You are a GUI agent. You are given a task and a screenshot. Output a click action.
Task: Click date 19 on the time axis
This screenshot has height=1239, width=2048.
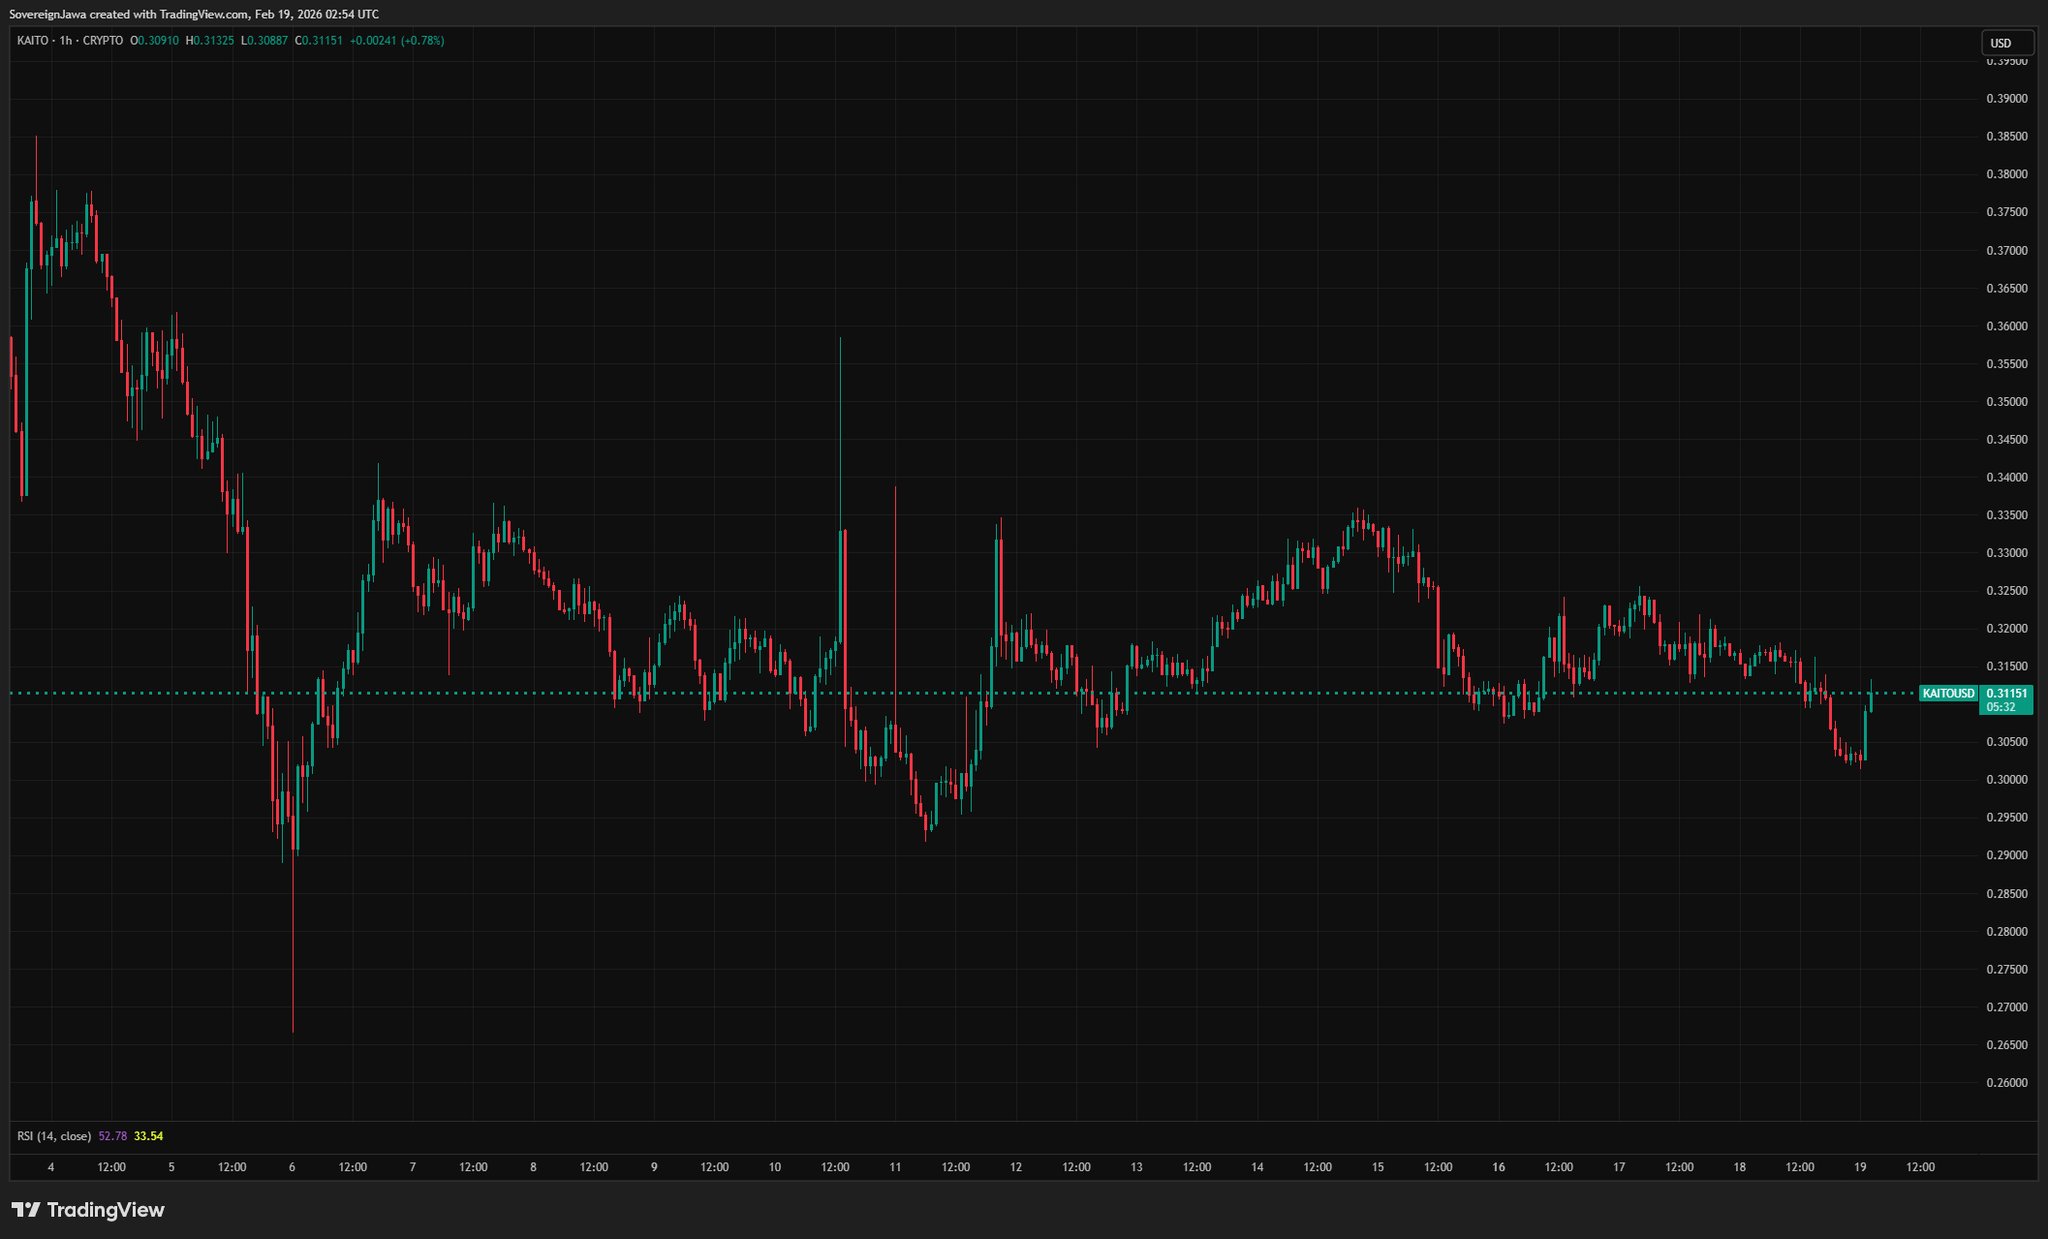[x=1860, y=1167]
